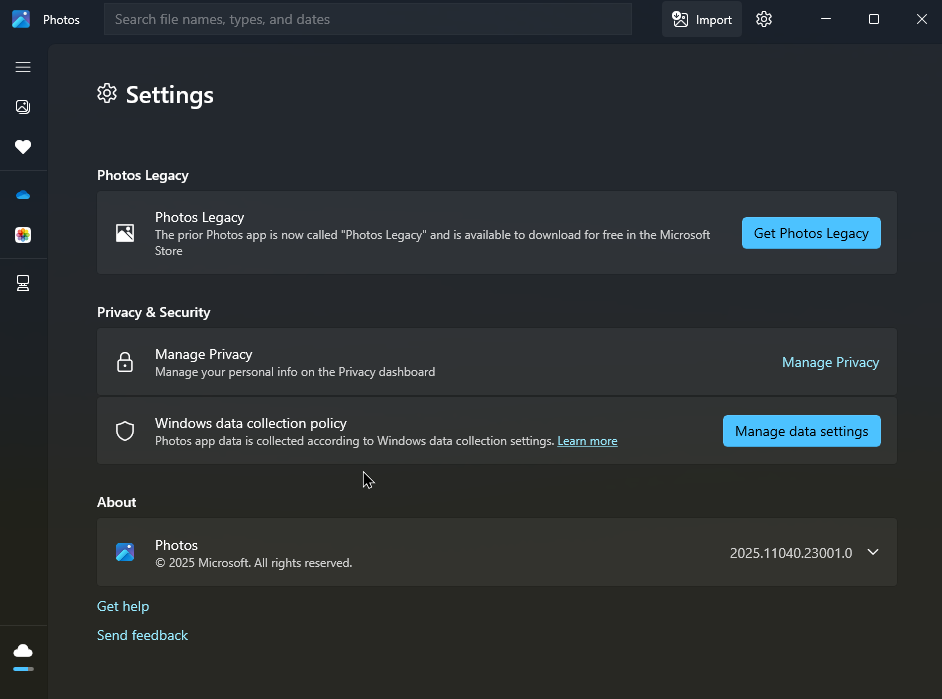The height and width of the screenshot is (699, 942).
Task: Go to the Gallery sidebar icon
Action: click(x=23, y=107)
